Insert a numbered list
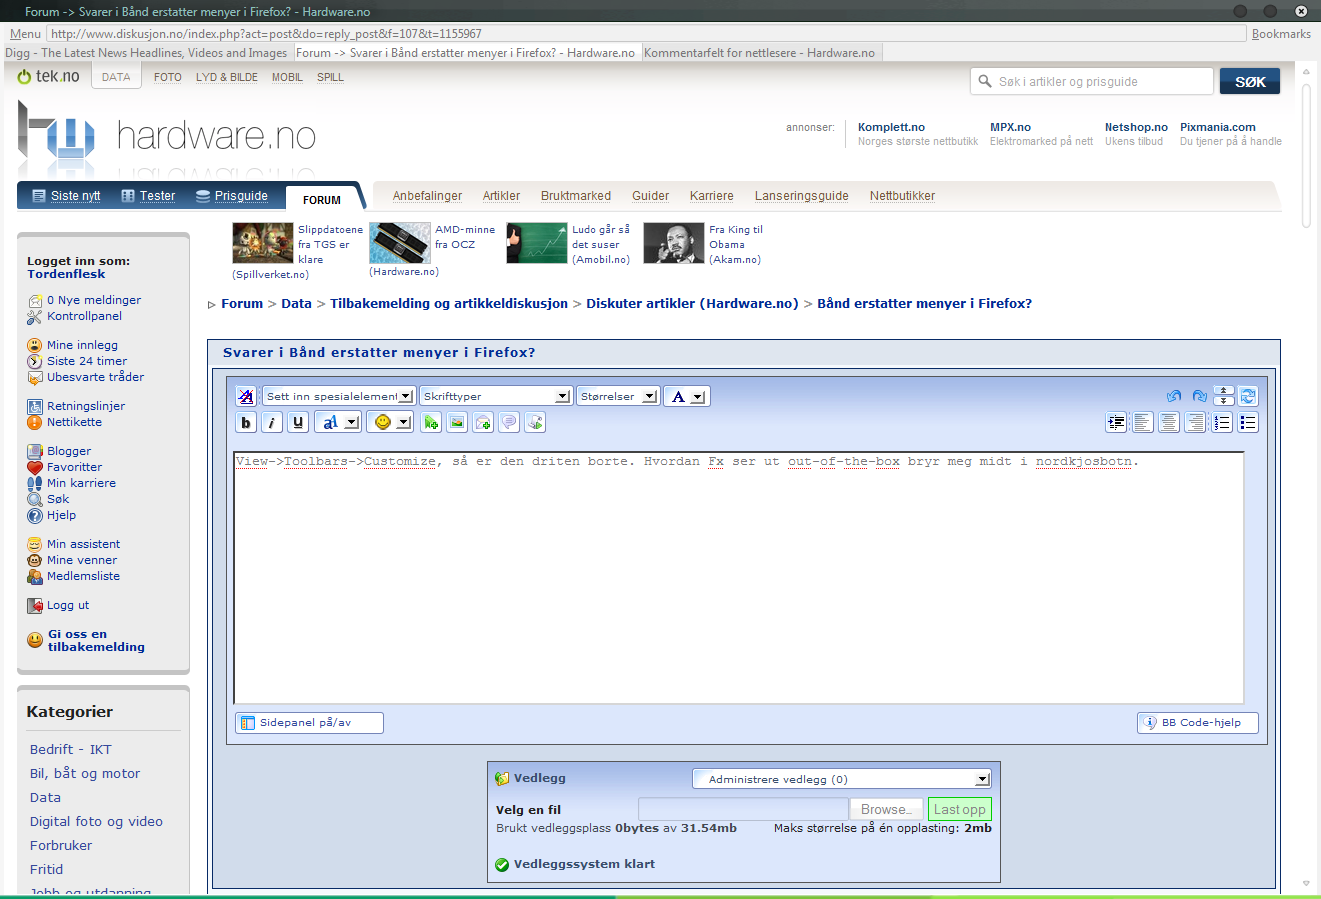 pyautogui.click(x=1222, y=422)
